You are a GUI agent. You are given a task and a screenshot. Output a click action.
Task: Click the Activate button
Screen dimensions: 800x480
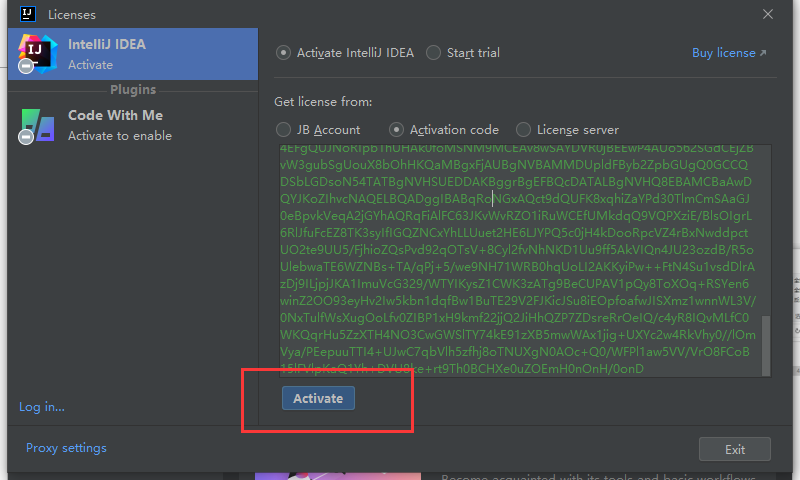(x=318, y=398)
